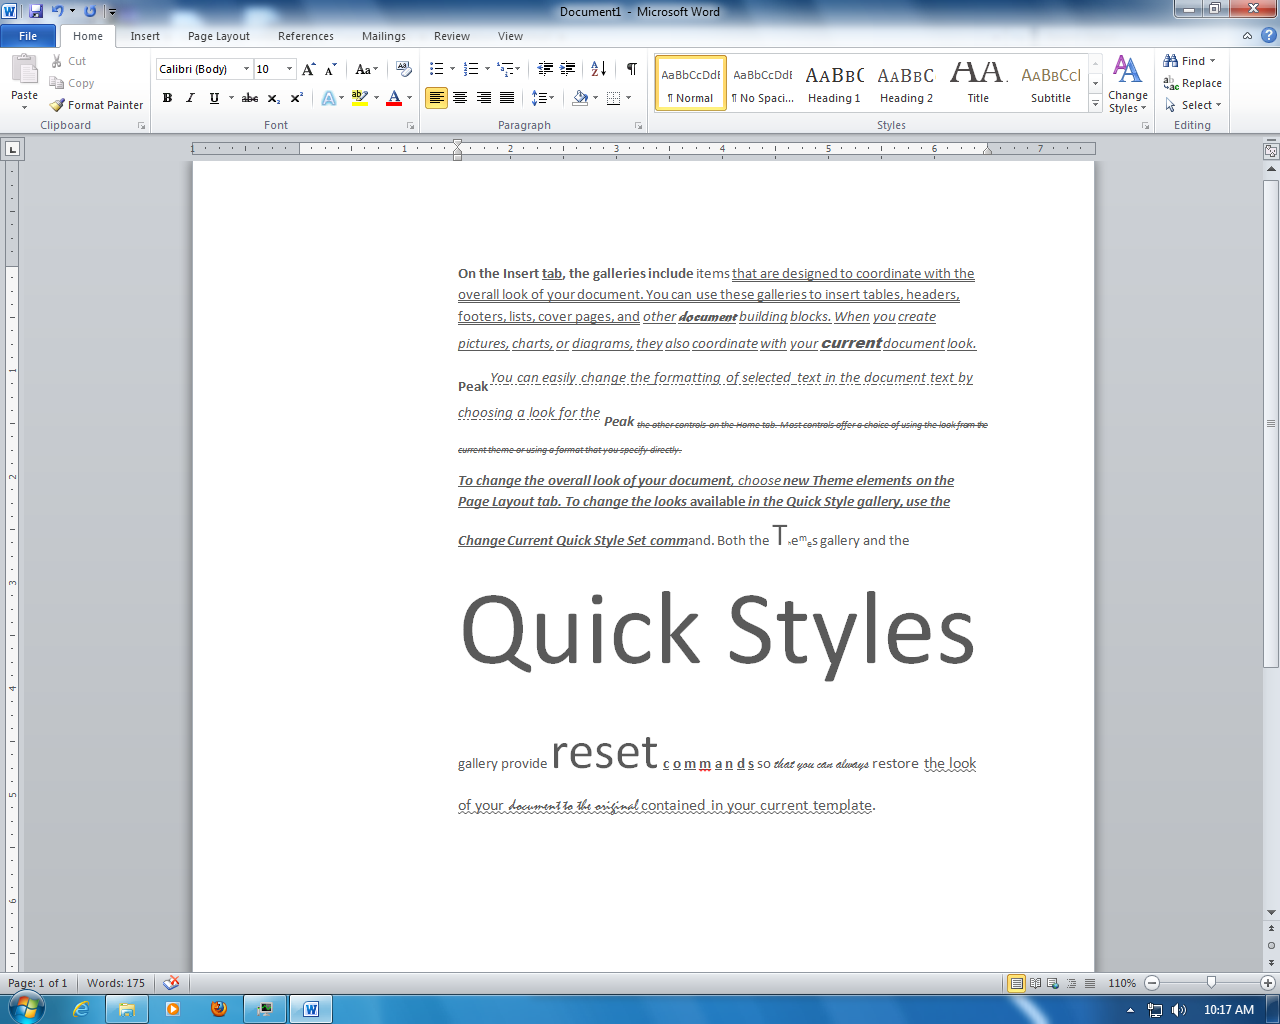Open the File menu tab
This screenshot has width=1280, height=1024.
point(28,36)
